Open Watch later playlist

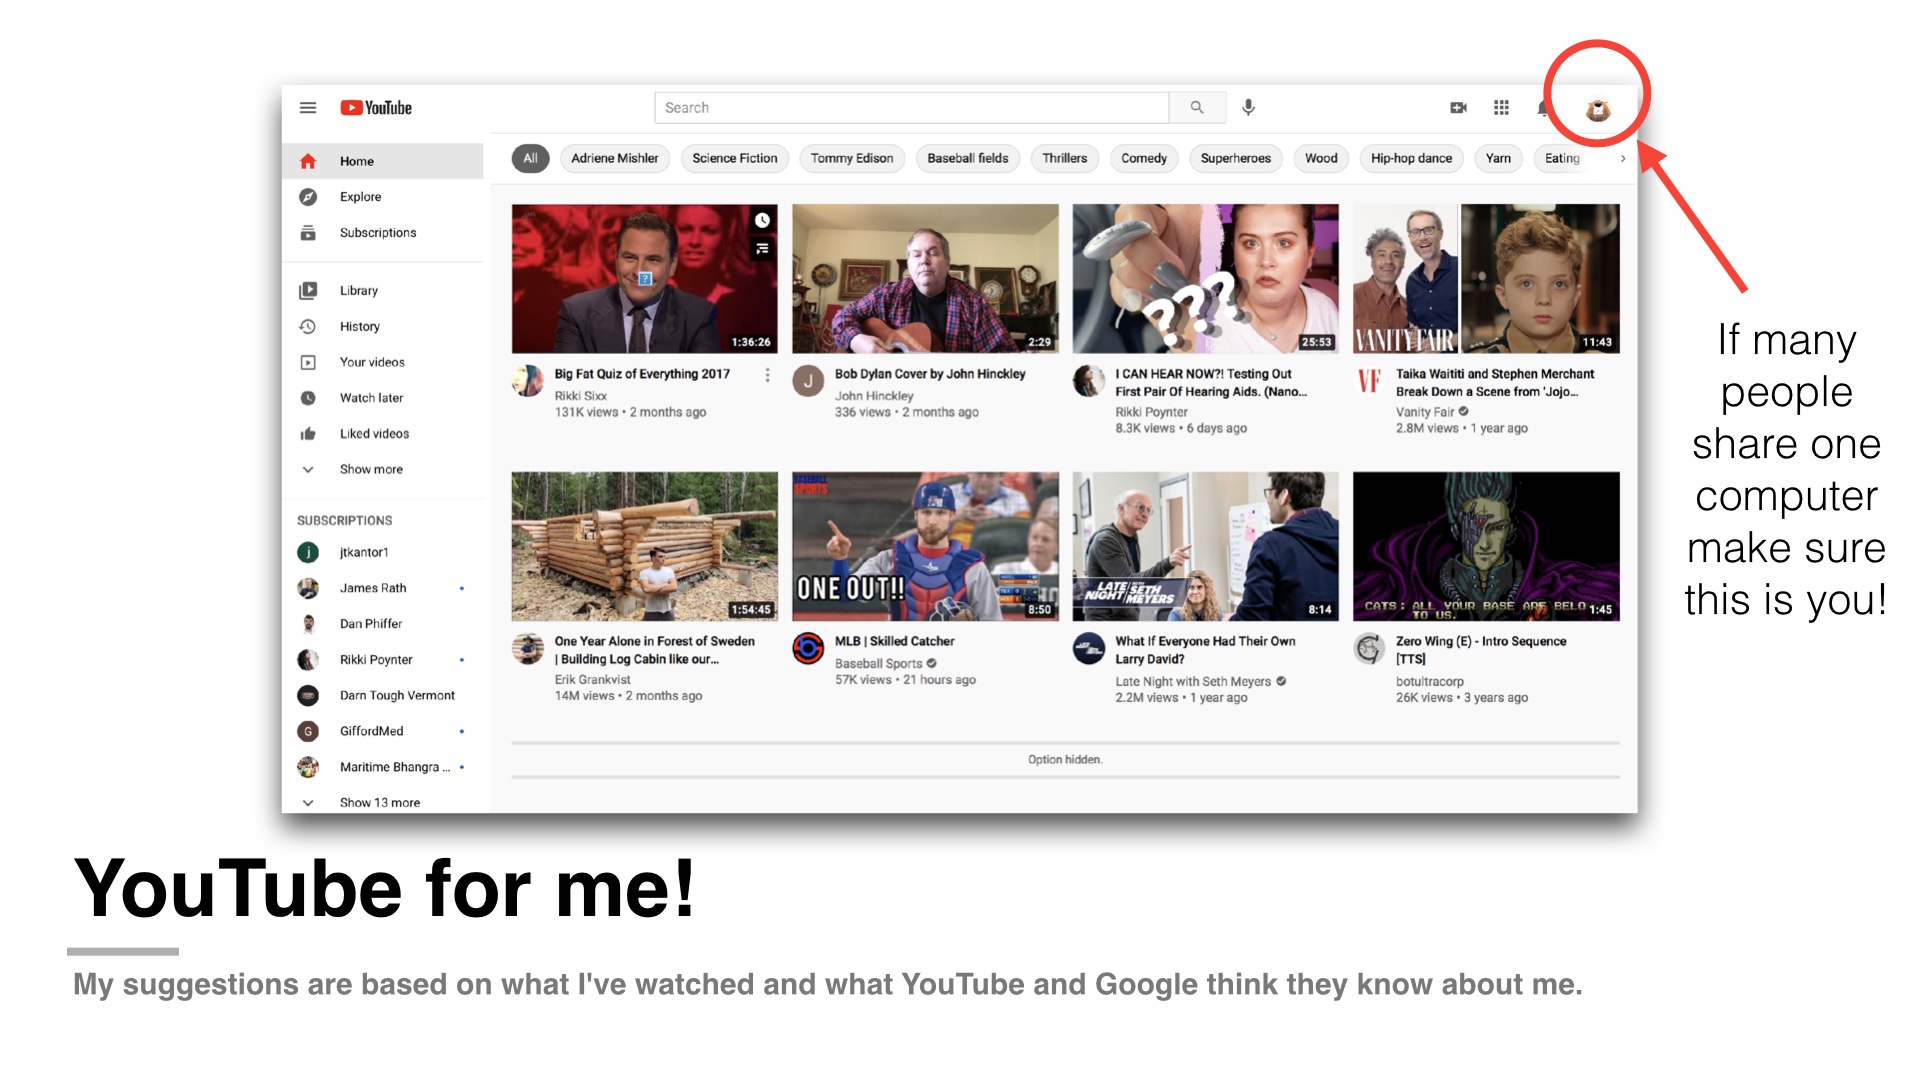(x=383, y=398)
